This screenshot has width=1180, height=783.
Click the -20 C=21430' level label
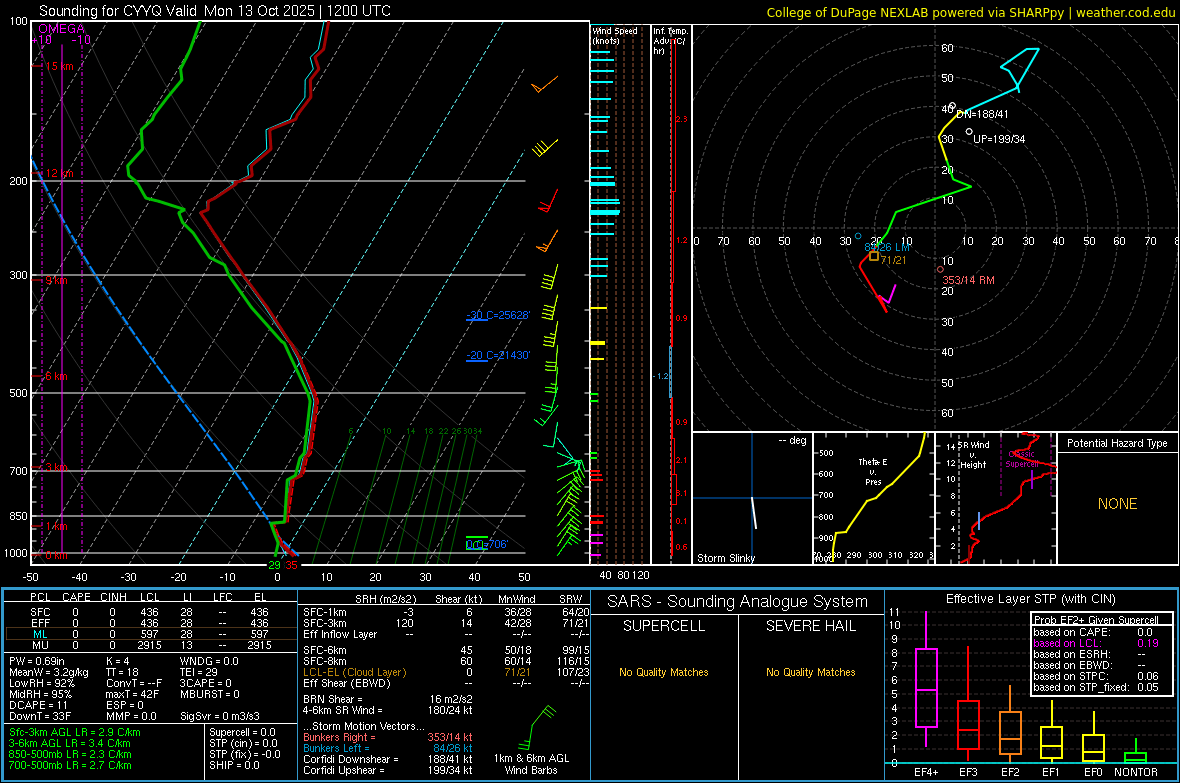pyautogui.click(x=497, y=355)
